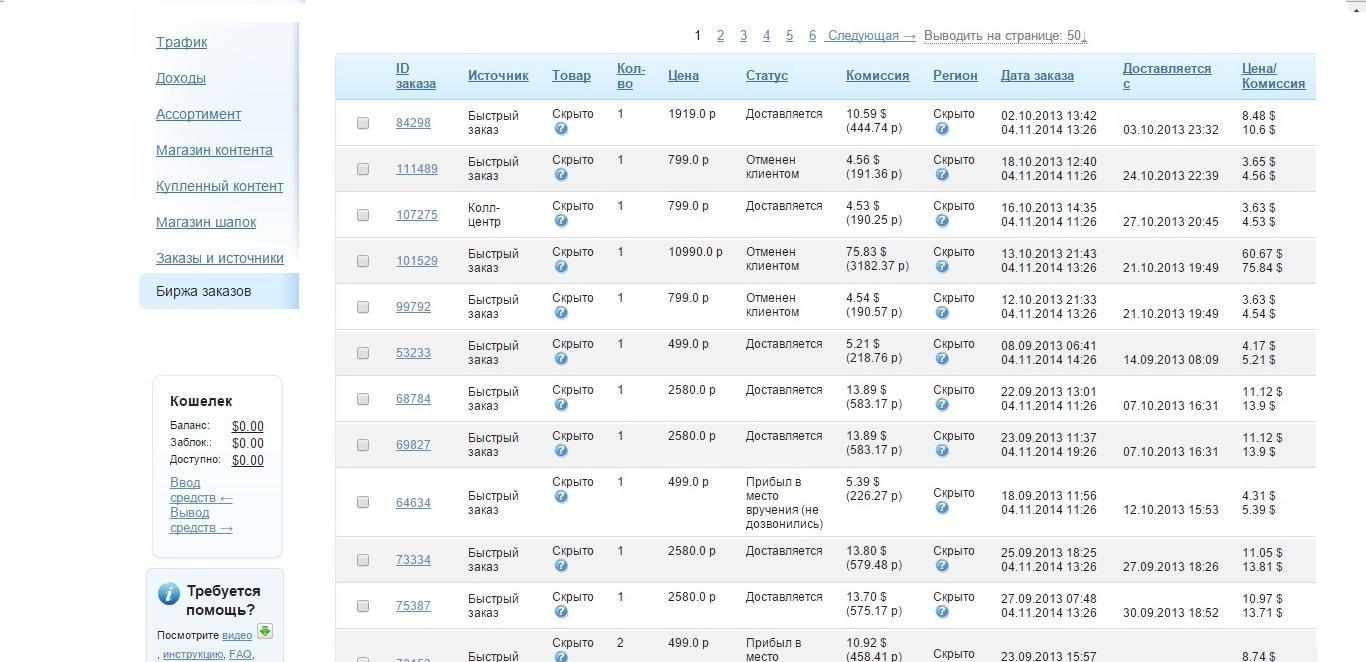Enable the checkbox for order 64634
This screenshot has width=1366, height=662.
tap(363, 502)
